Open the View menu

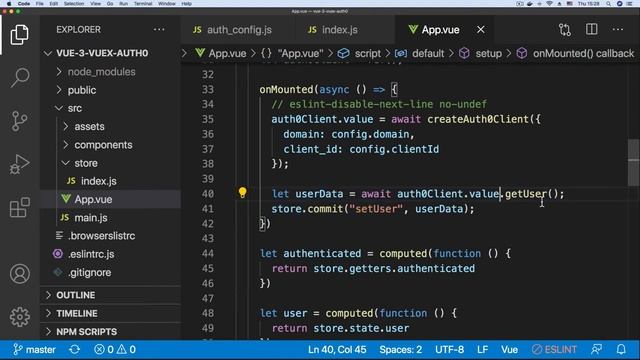96,3
